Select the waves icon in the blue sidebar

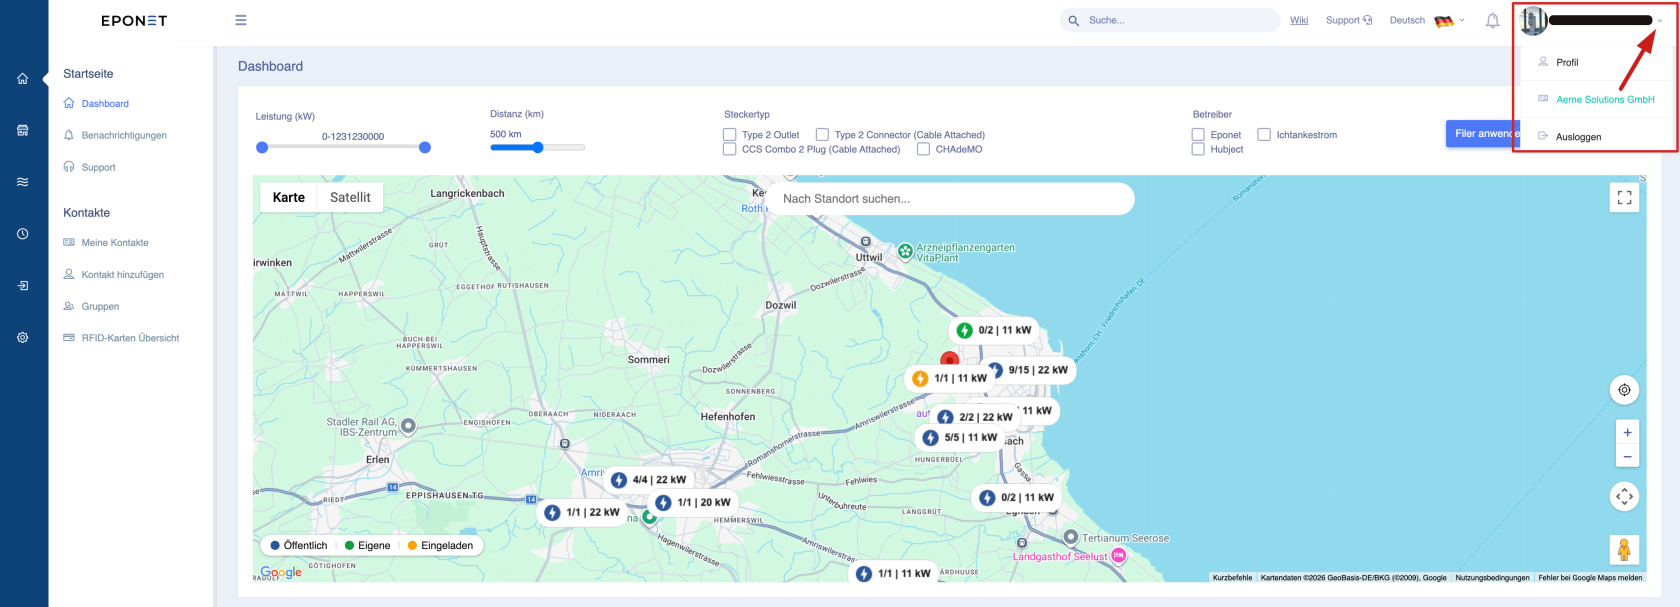pyautogui.click(x=22, y=182)
